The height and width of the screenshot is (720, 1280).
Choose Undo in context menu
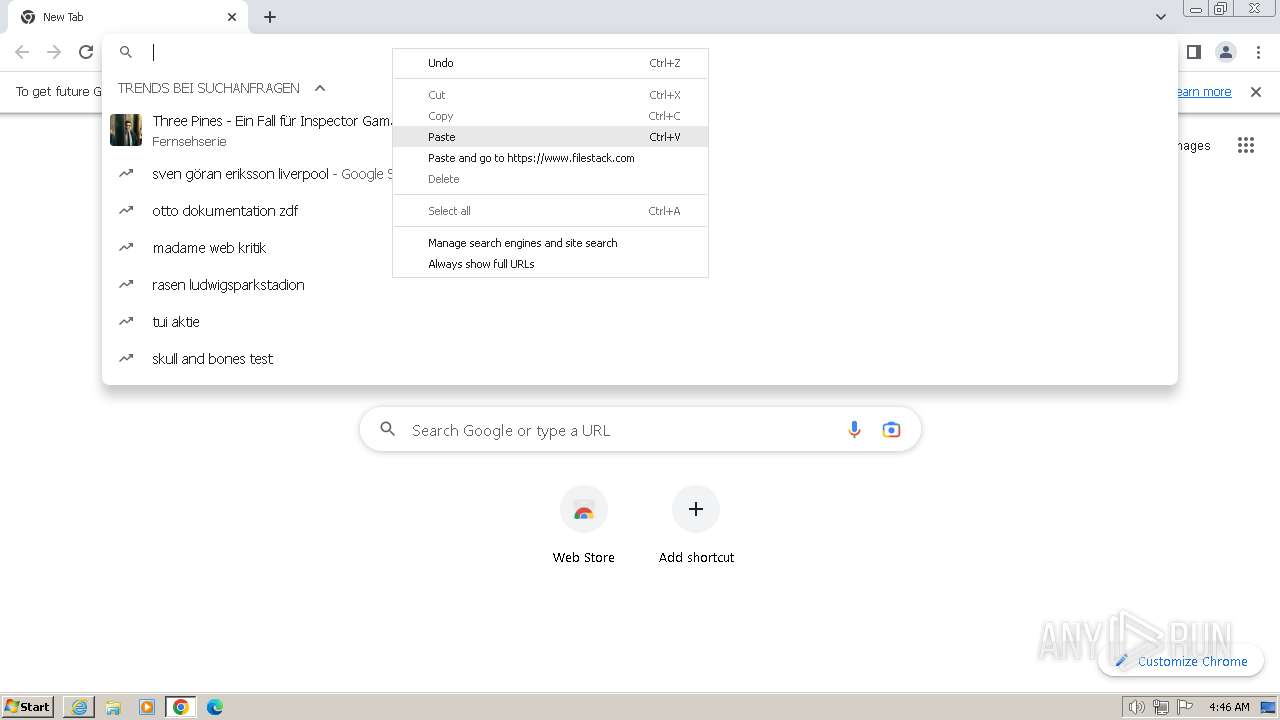[550, 63]
